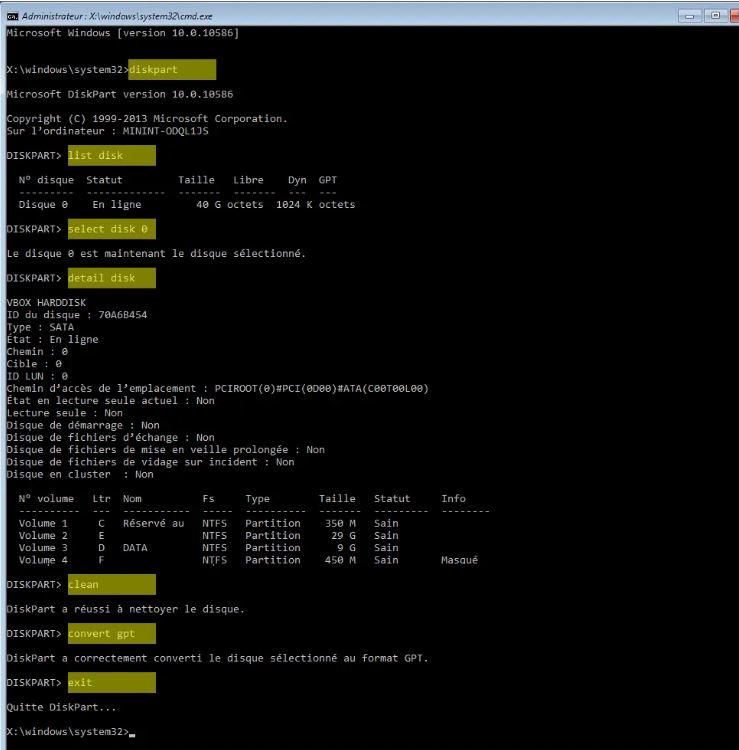The image size is (739, 750).
Task: Click the final X:\windows\system32> prompt cursor
Action: pos(132,734)
